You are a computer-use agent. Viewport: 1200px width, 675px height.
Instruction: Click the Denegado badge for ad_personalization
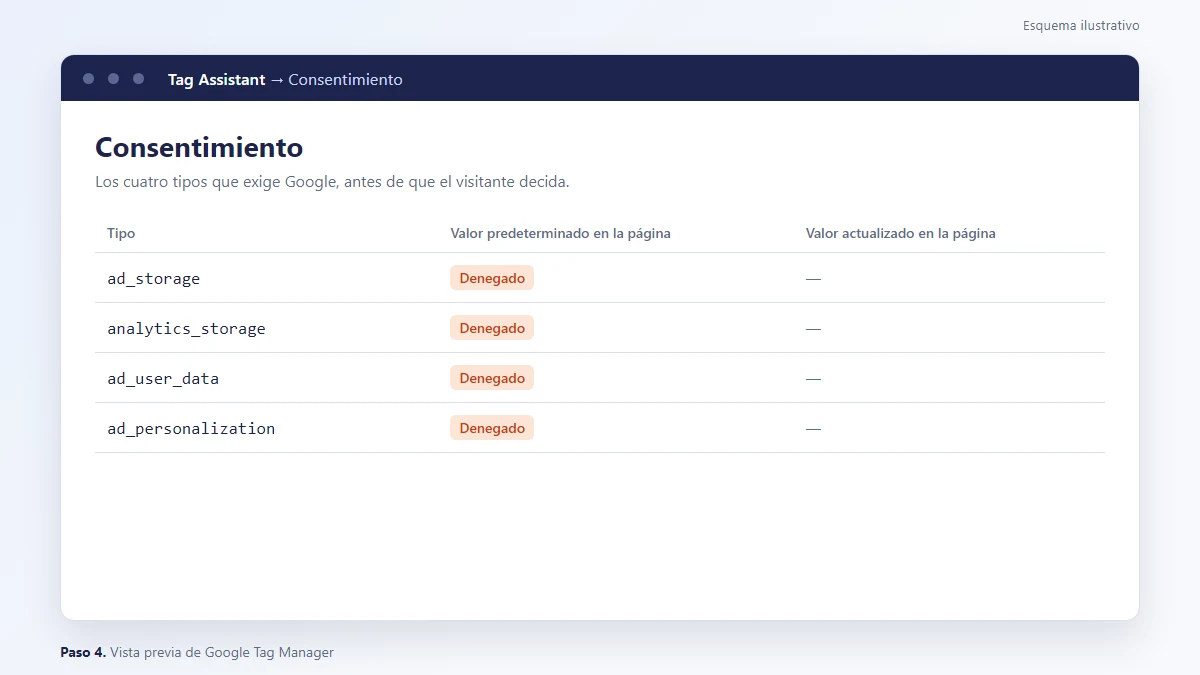click(x=492, y=428)
